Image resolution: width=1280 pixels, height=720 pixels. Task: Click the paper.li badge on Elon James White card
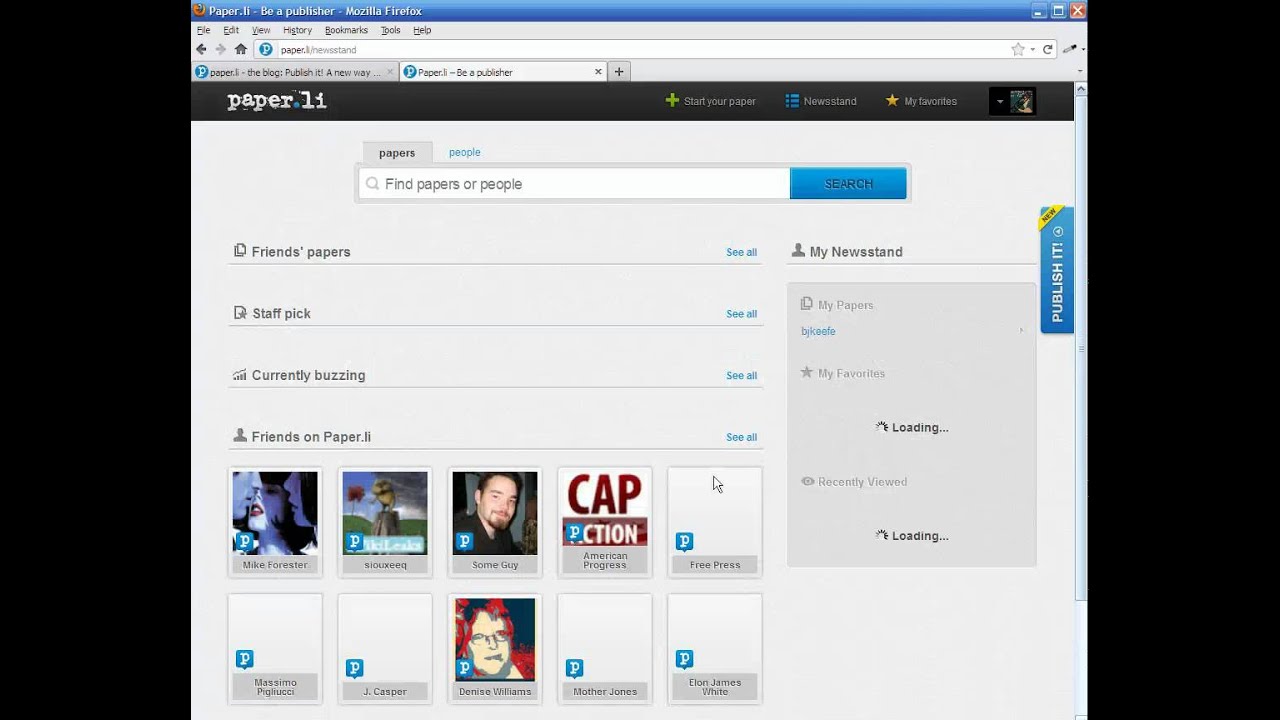pos(684,658)
